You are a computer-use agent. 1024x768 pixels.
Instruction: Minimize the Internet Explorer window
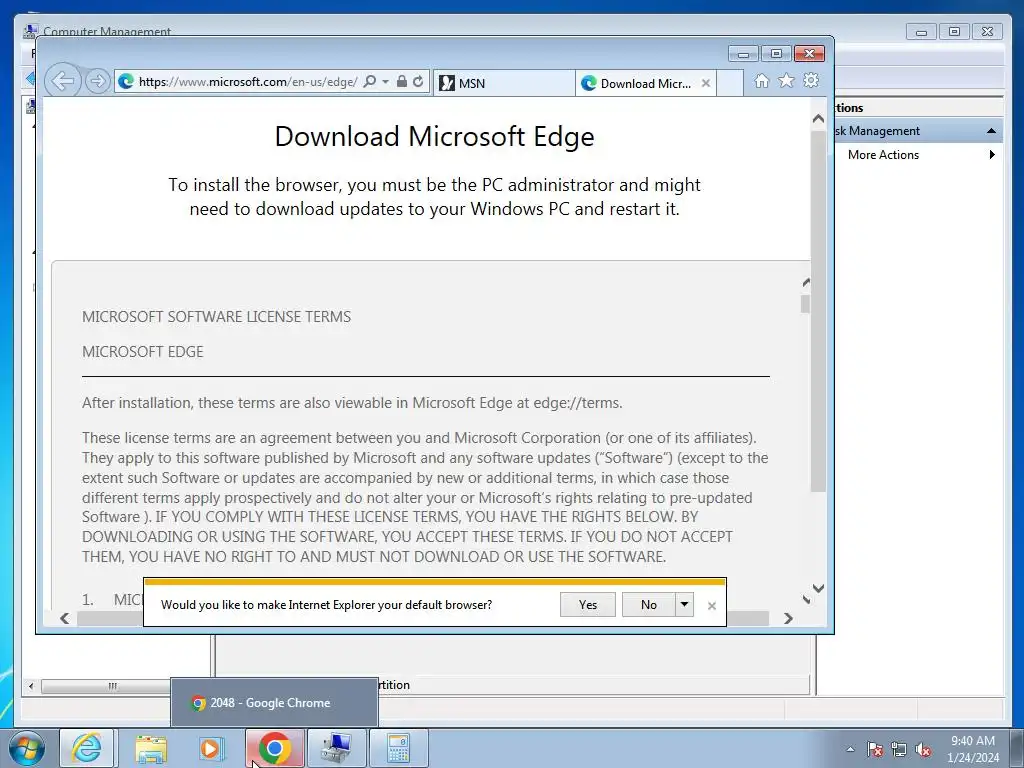tap(743, 54)
